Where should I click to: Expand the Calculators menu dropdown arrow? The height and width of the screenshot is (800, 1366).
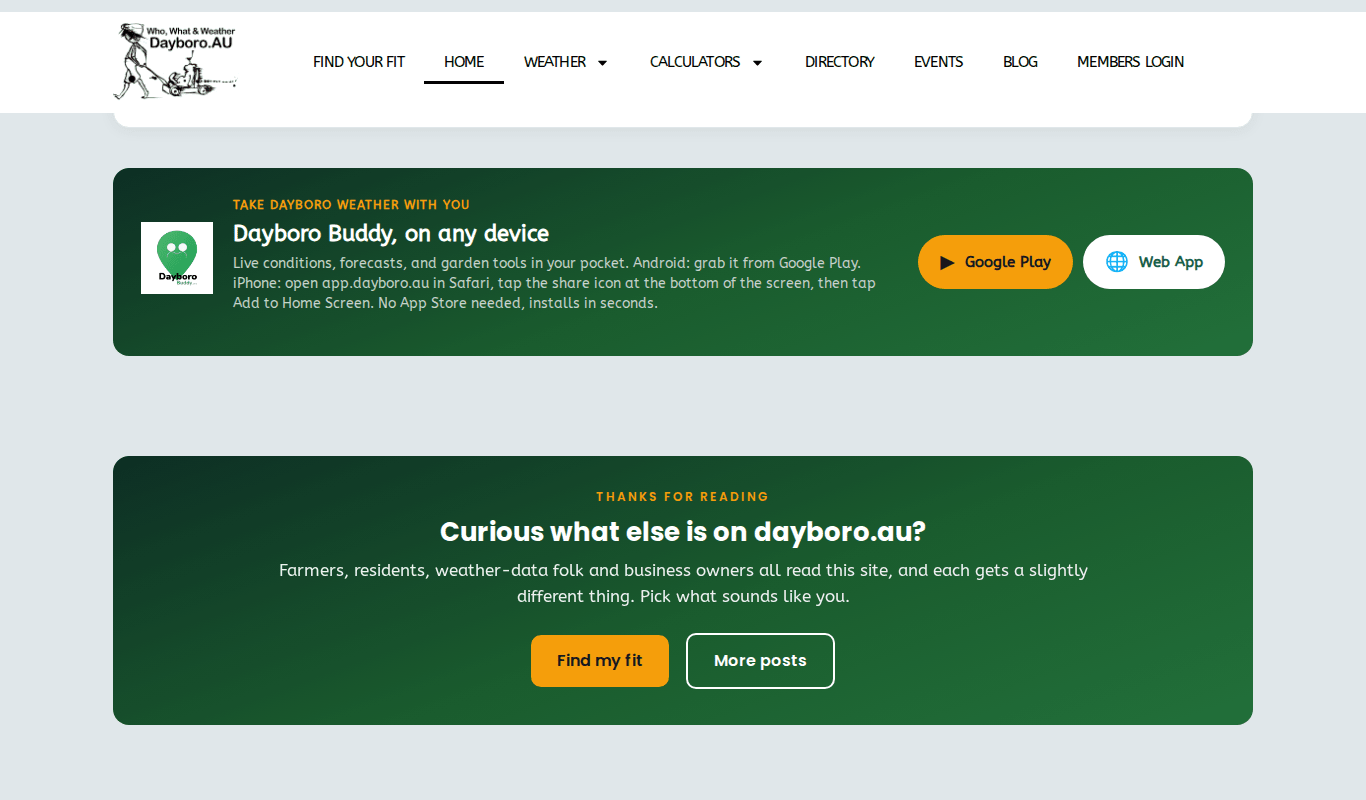point(757,63)
